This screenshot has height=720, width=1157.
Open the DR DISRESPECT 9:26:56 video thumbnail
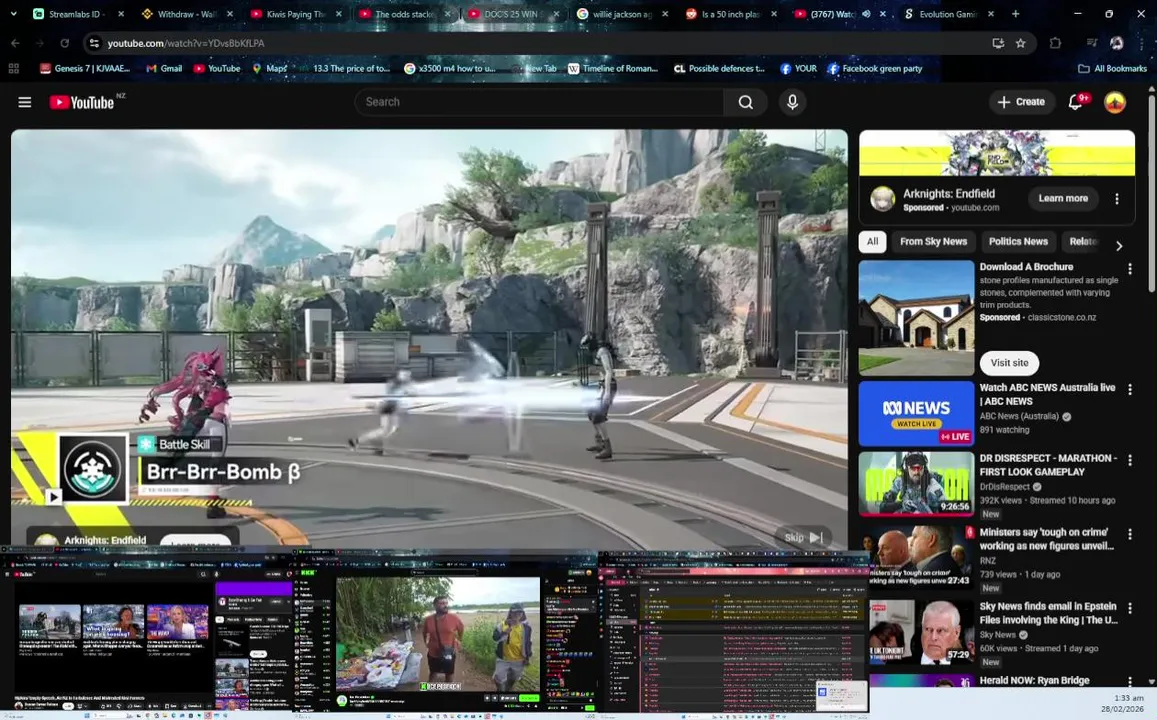coord(916,484)
